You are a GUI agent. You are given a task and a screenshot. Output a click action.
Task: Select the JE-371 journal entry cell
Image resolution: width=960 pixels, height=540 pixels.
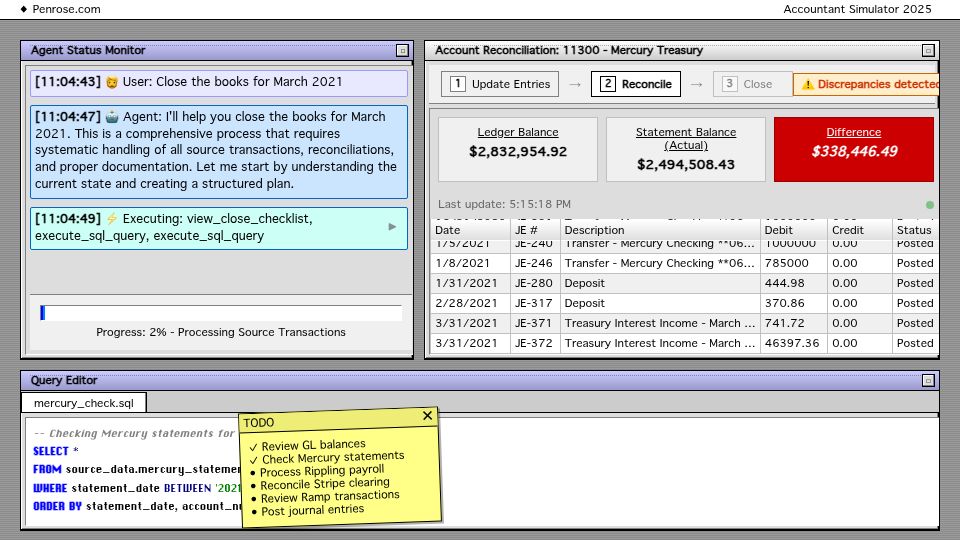point(535,323)
